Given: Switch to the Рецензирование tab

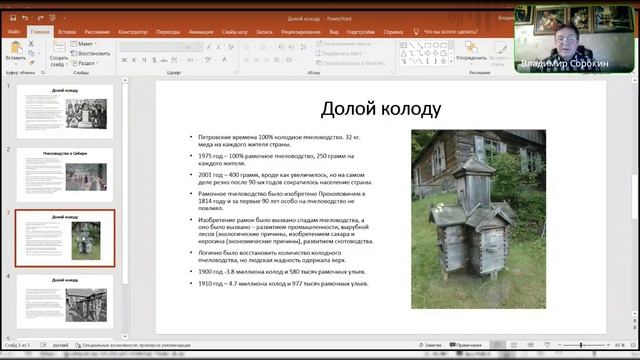Looking at the screenshot, I should click(301, 32).
